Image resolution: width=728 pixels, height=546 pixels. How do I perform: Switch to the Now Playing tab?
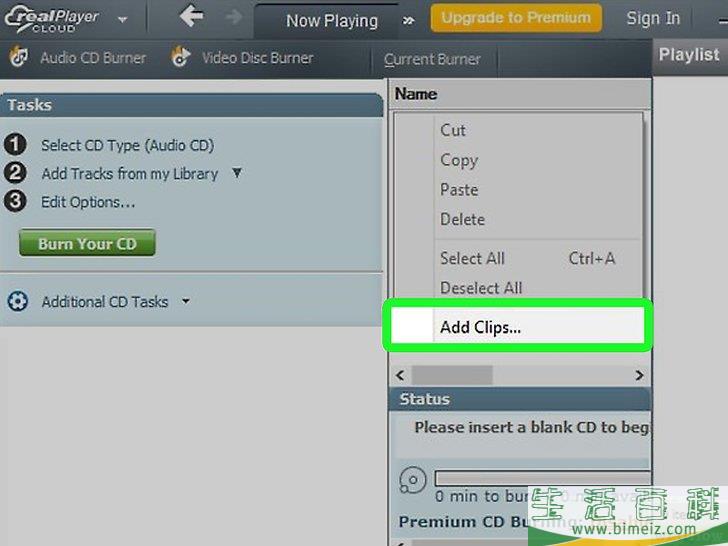(x=332, y=21)
